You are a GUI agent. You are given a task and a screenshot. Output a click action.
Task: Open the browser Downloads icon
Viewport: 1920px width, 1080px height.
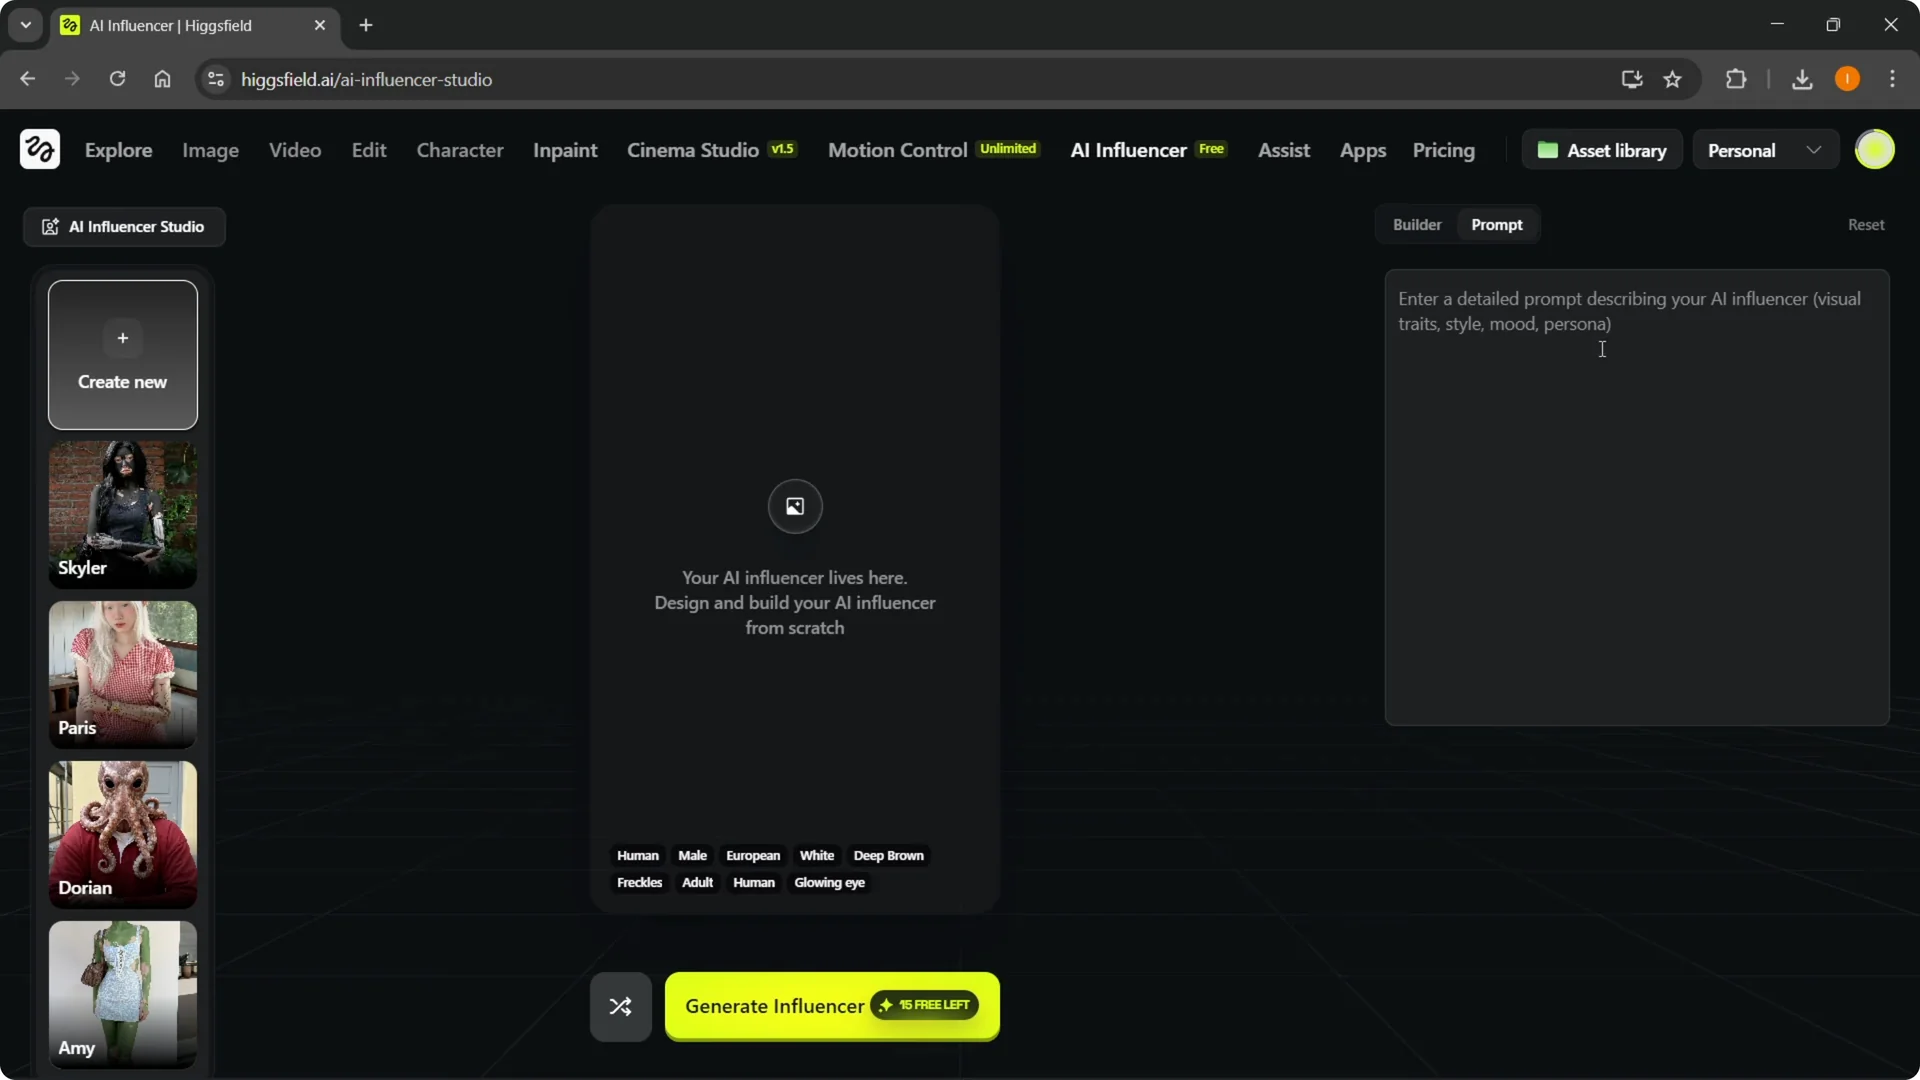point(1801,79)
